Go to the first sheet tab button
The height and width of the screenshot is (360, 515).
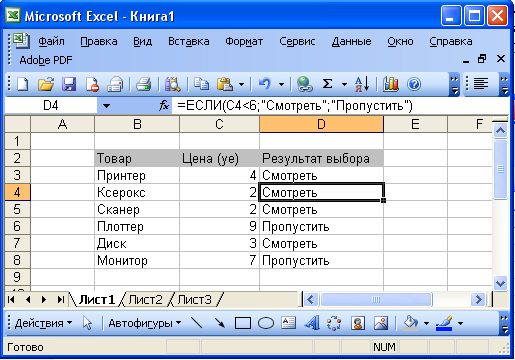point(11,299)
